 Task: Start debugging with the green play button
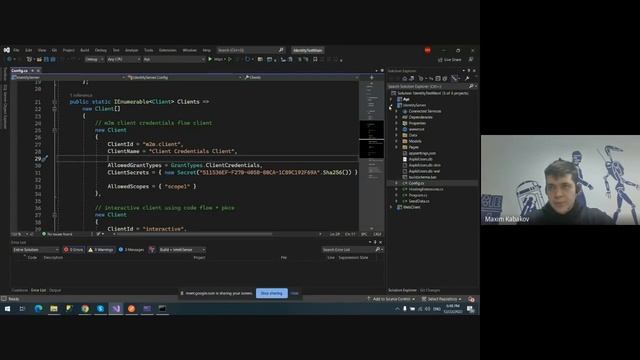(x=210, y=59)
